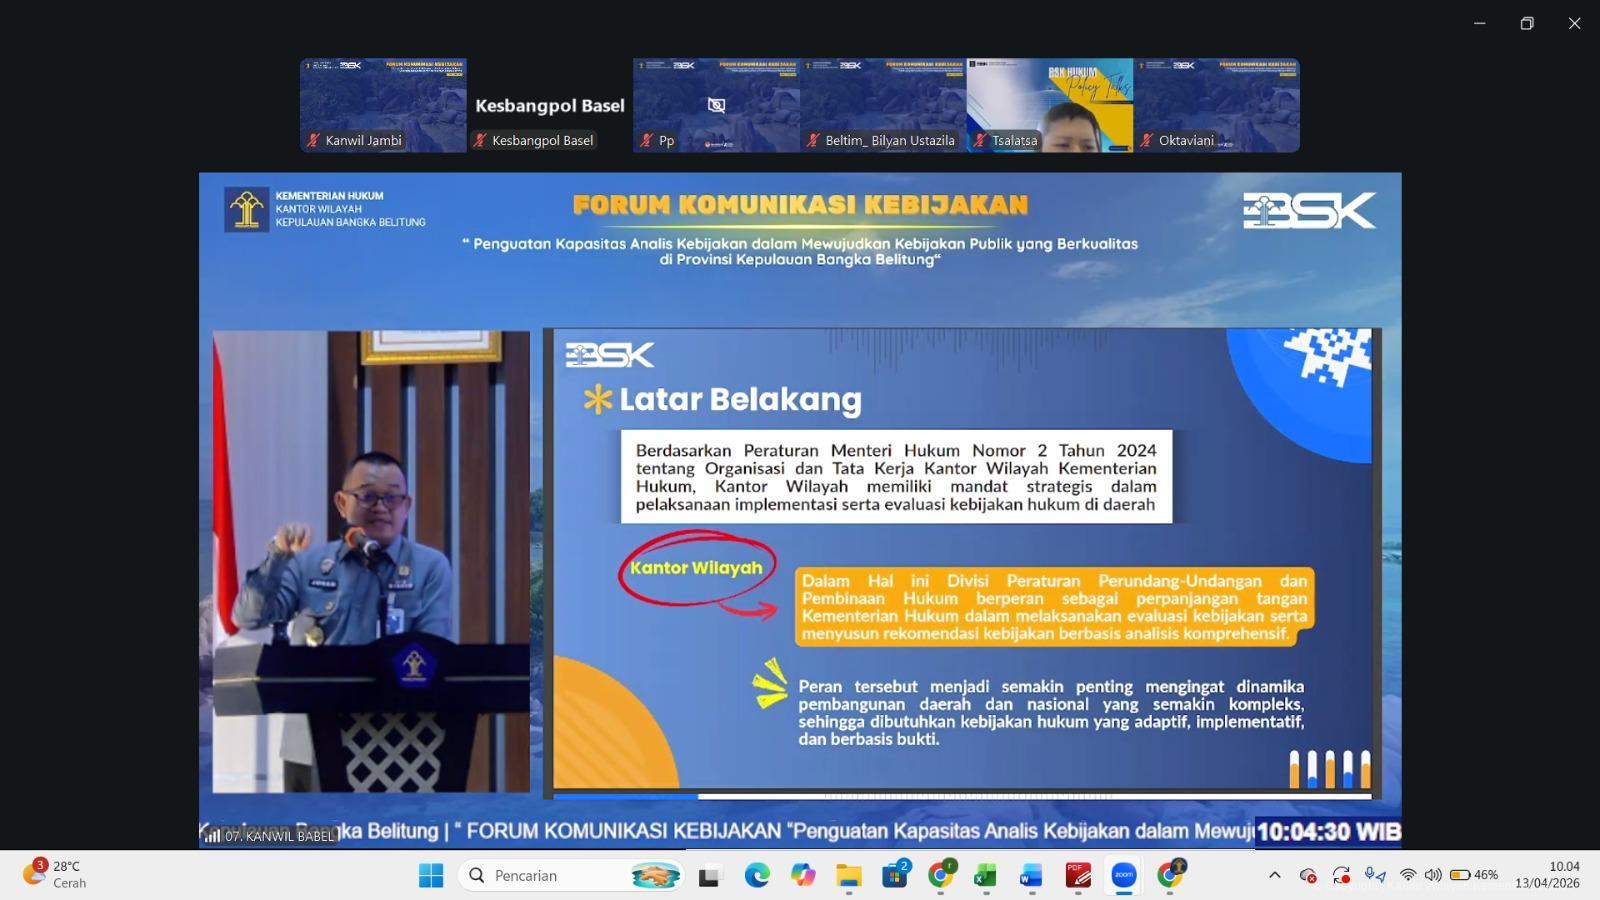The height and width of the screenshot is (900, 1600).
Task: Open Google Chrome from the taskbar
Action: coord(941,875)
